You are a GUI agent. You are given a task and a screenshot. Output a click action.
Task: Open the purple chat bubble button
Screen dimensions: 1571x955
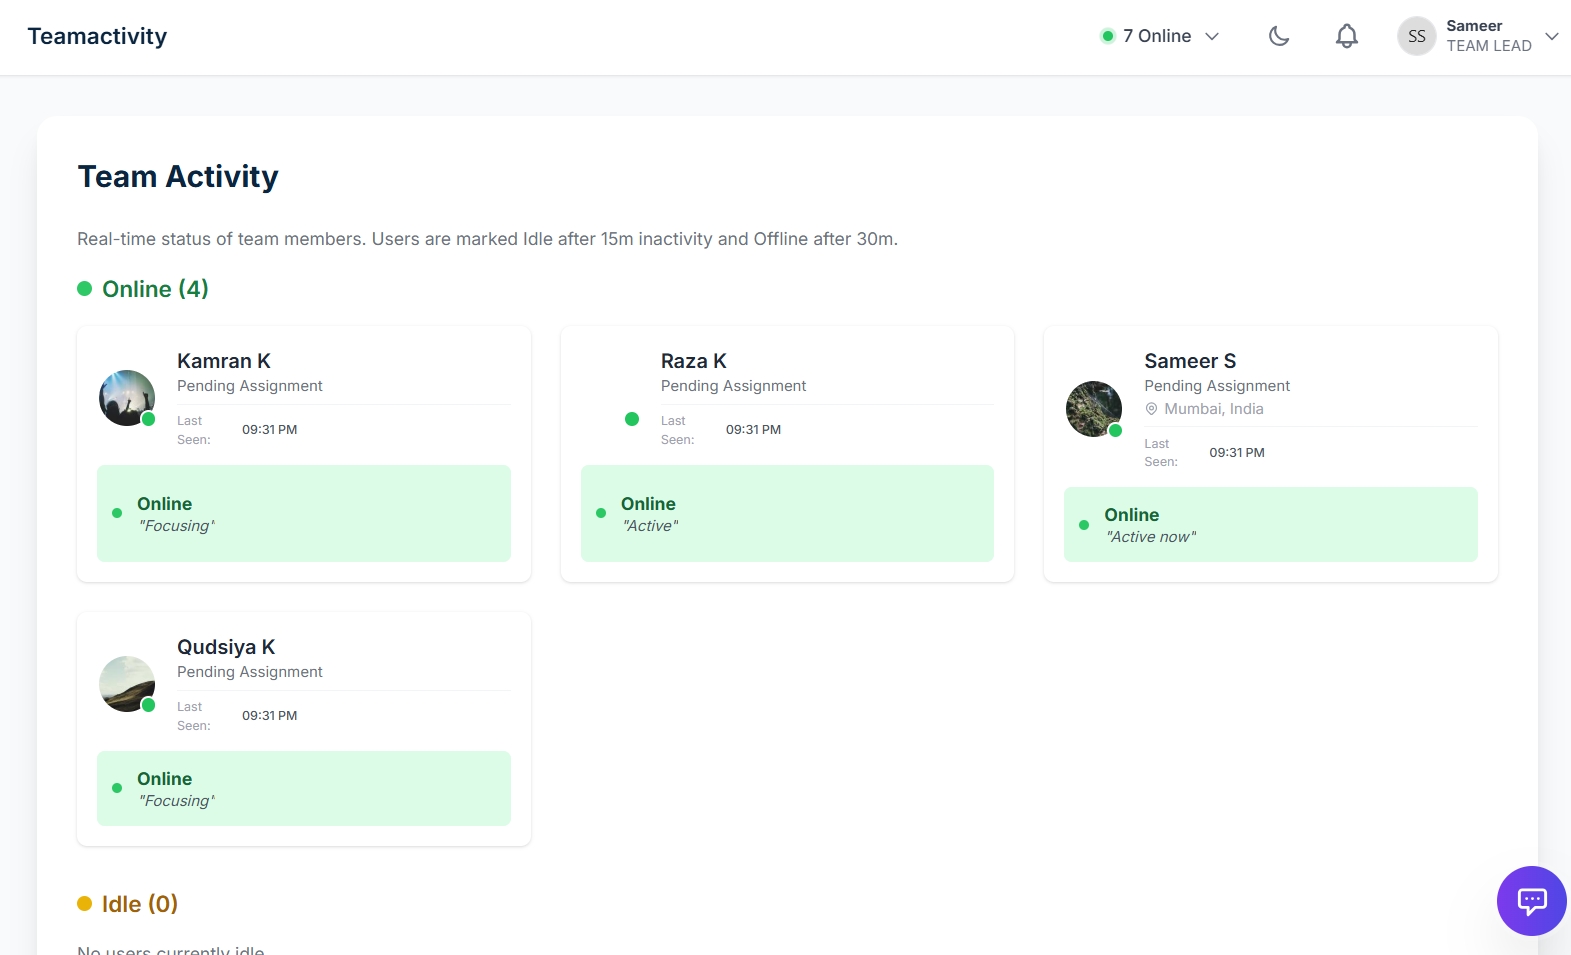point(1531,900)
